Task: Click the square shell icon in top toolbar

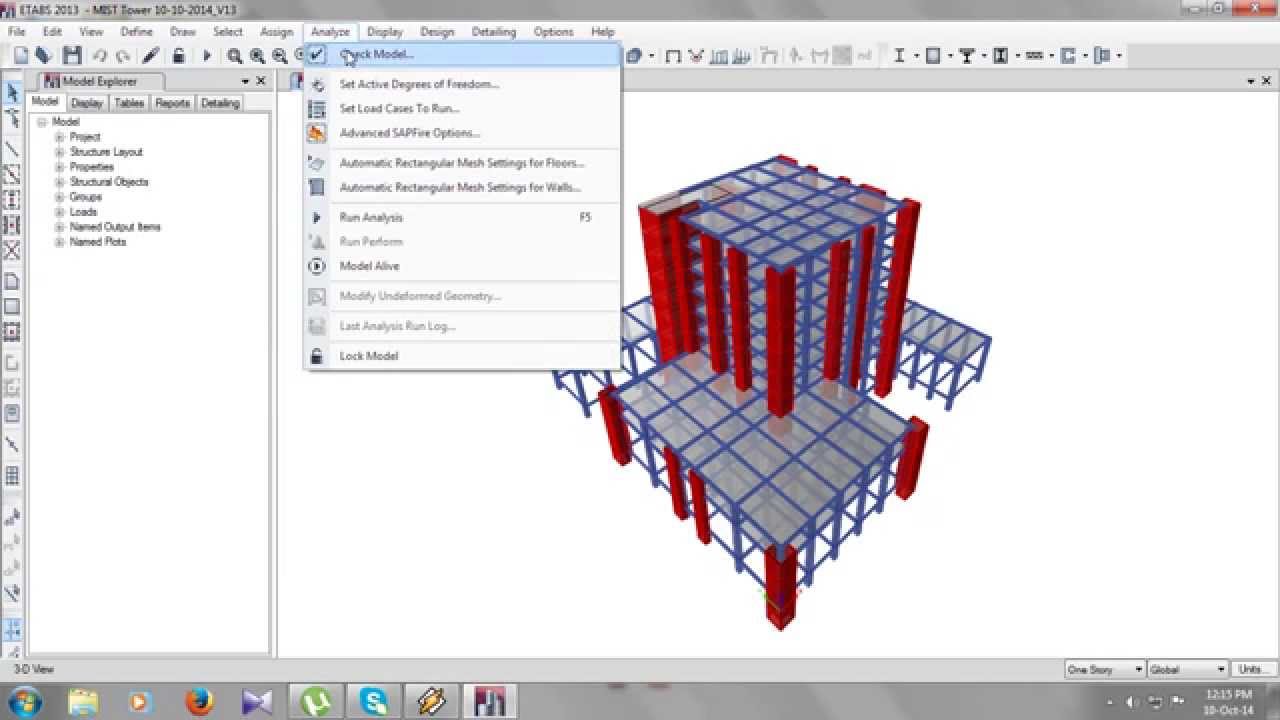Action: pos(933,56)
